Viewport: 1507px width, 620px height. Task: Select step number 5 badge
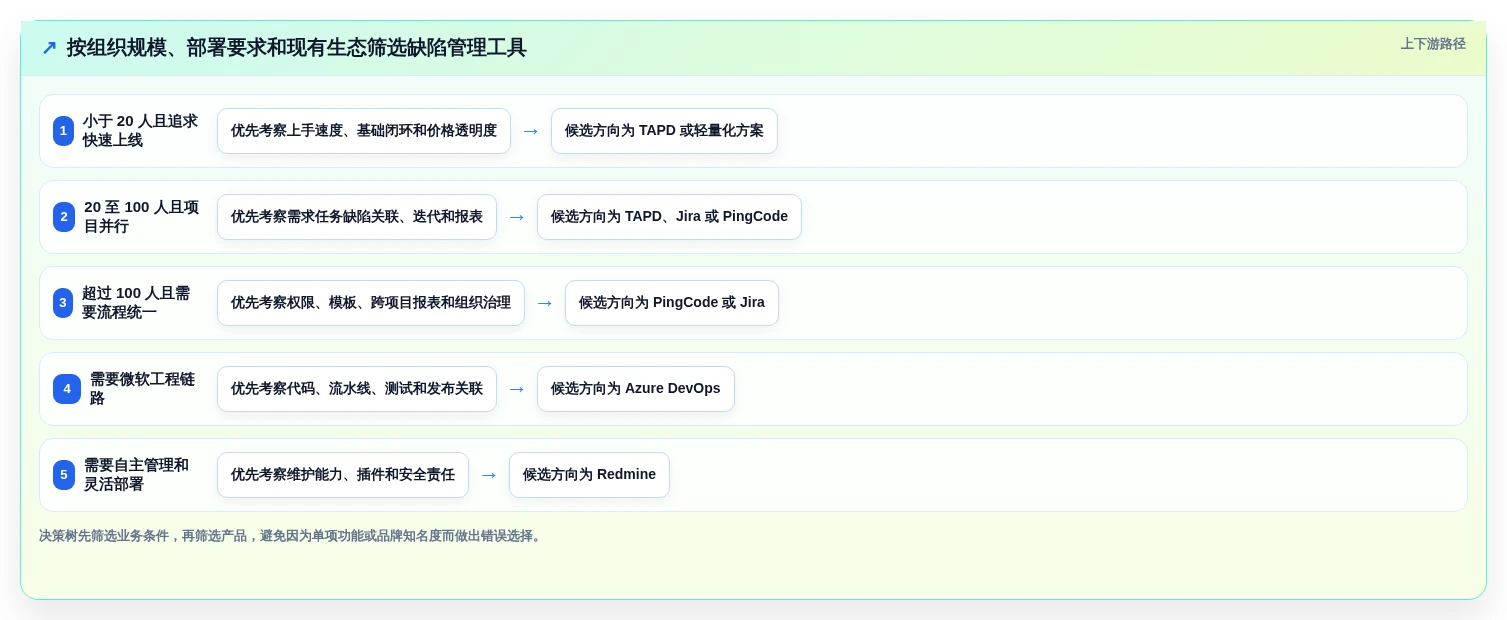tap(64, 475)
